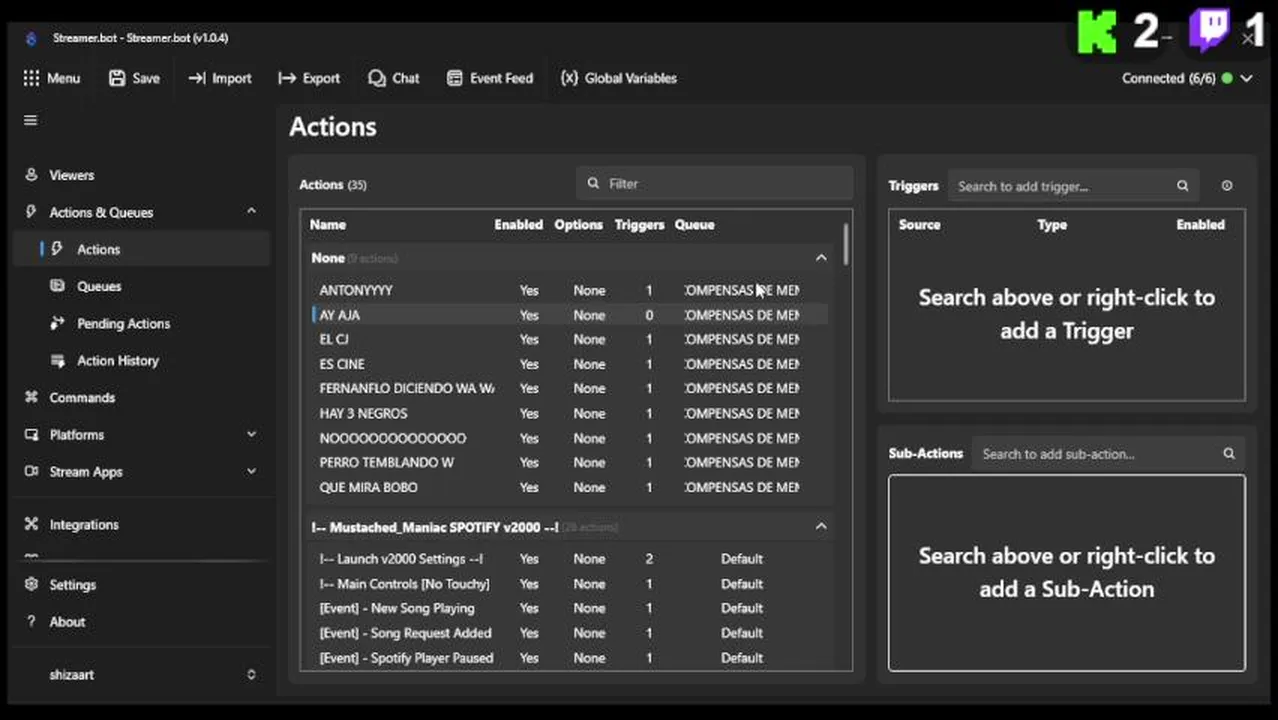Click the Stream Apps camera icon
The image size is (1278, 720).
(x=31, y=471)
